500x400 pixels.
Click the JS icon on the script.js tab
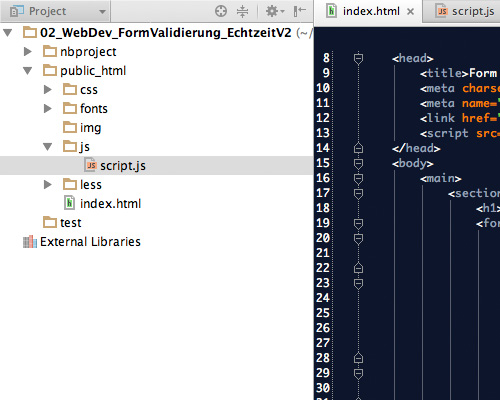tap(442, 11)
